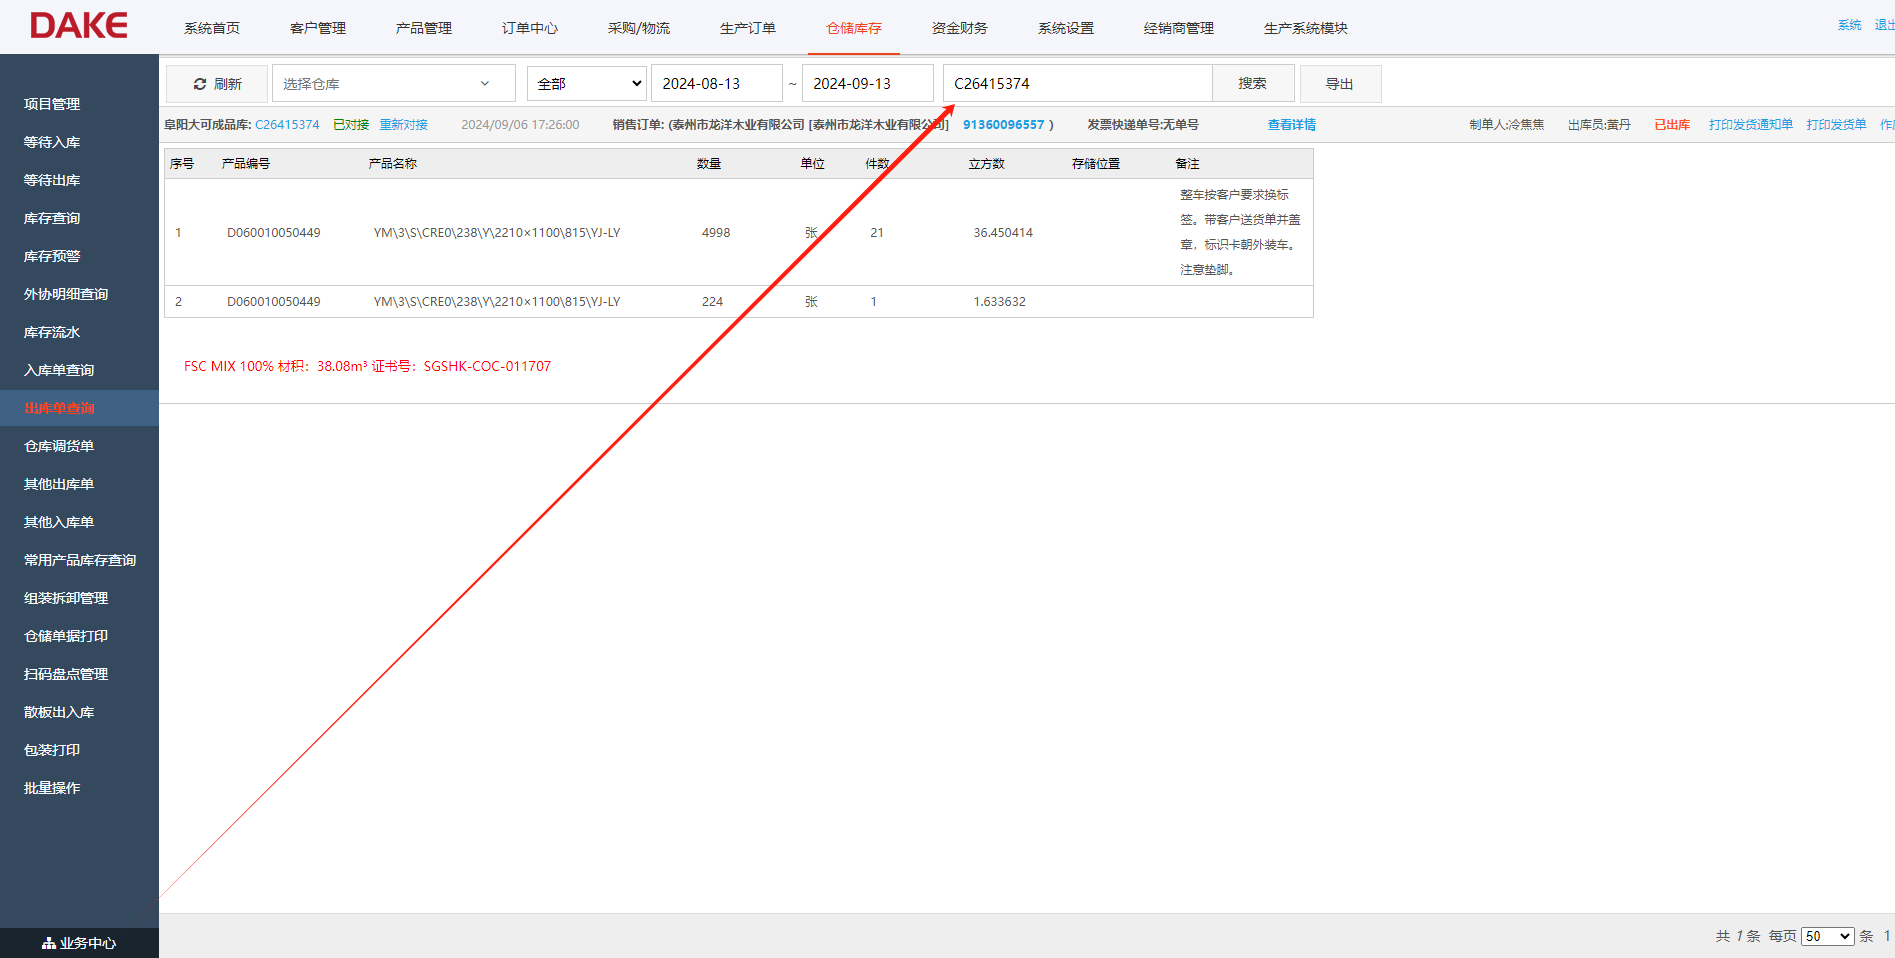Open warehouse order link C26415374
This screenshot has width=1895, height=958.
coord(287,124)
